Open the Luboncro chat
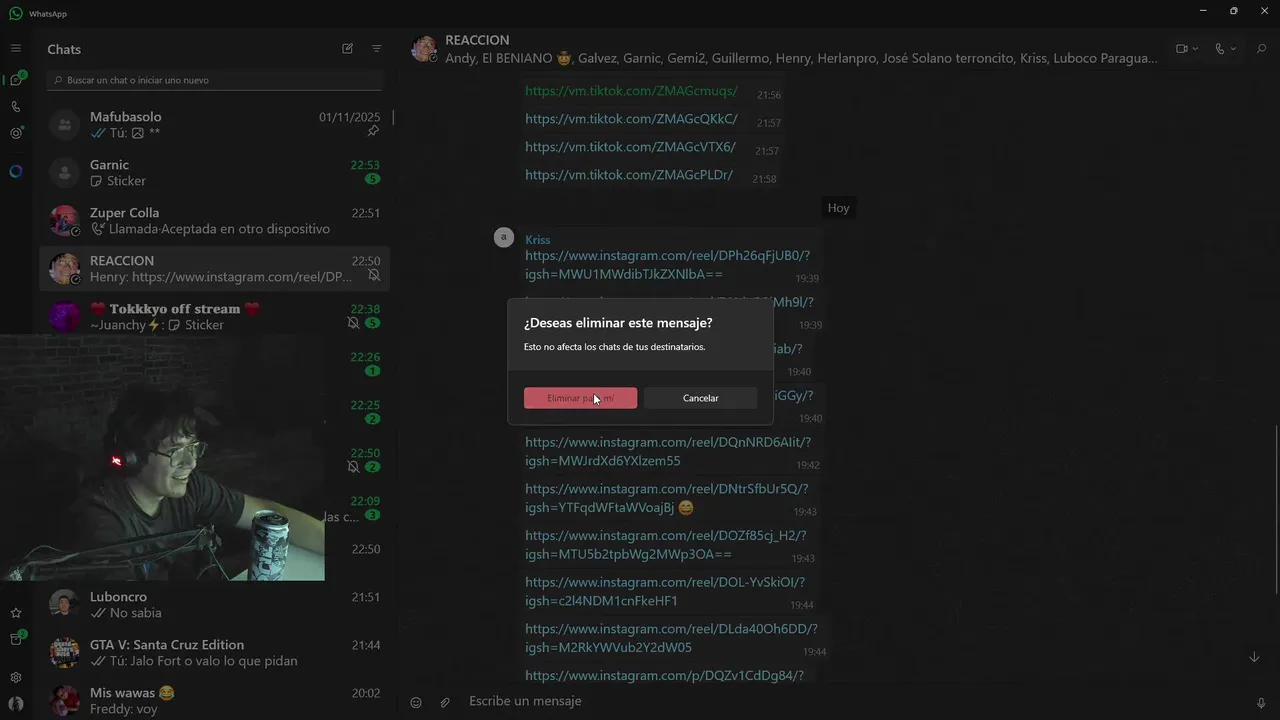 [x=214, y=604]
